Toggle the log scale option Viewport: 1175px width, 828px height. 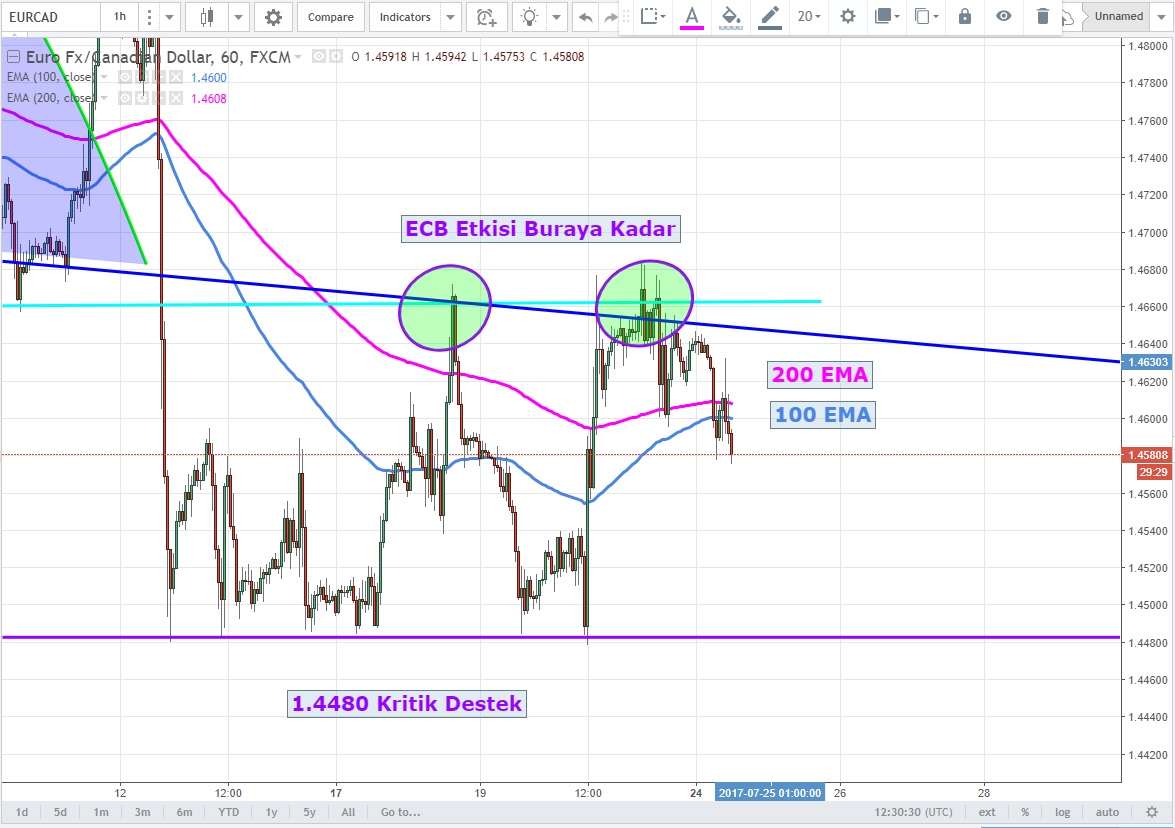point(1062,812)
